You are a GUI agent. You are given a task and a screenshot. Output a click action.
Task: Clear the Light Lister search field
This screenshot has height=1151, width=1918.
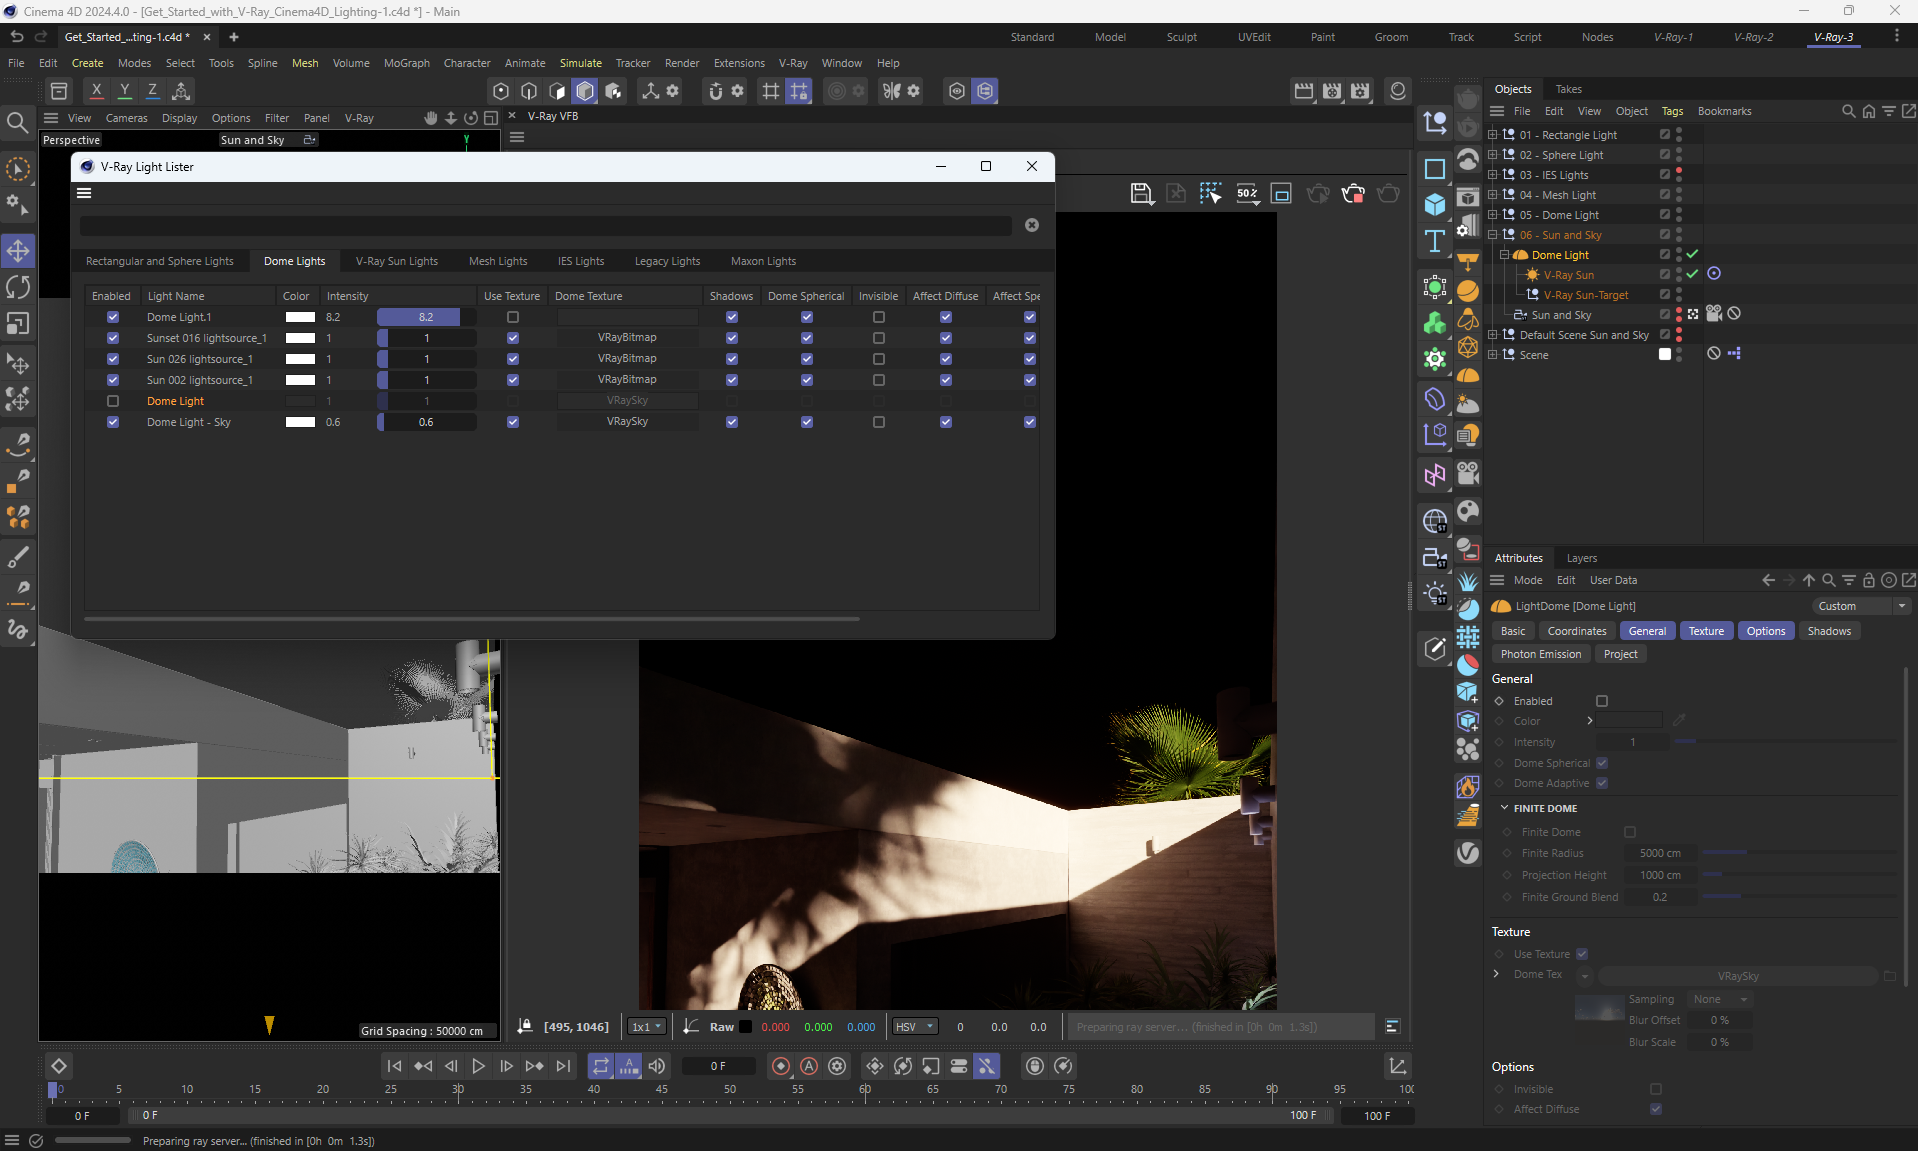pos(1032,225)
